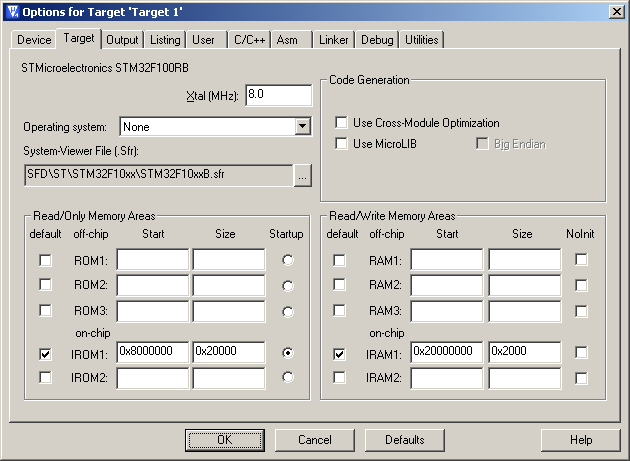
Task: Uncheck the IRAM1 default checkbox
Action: (x=340, y=354)
